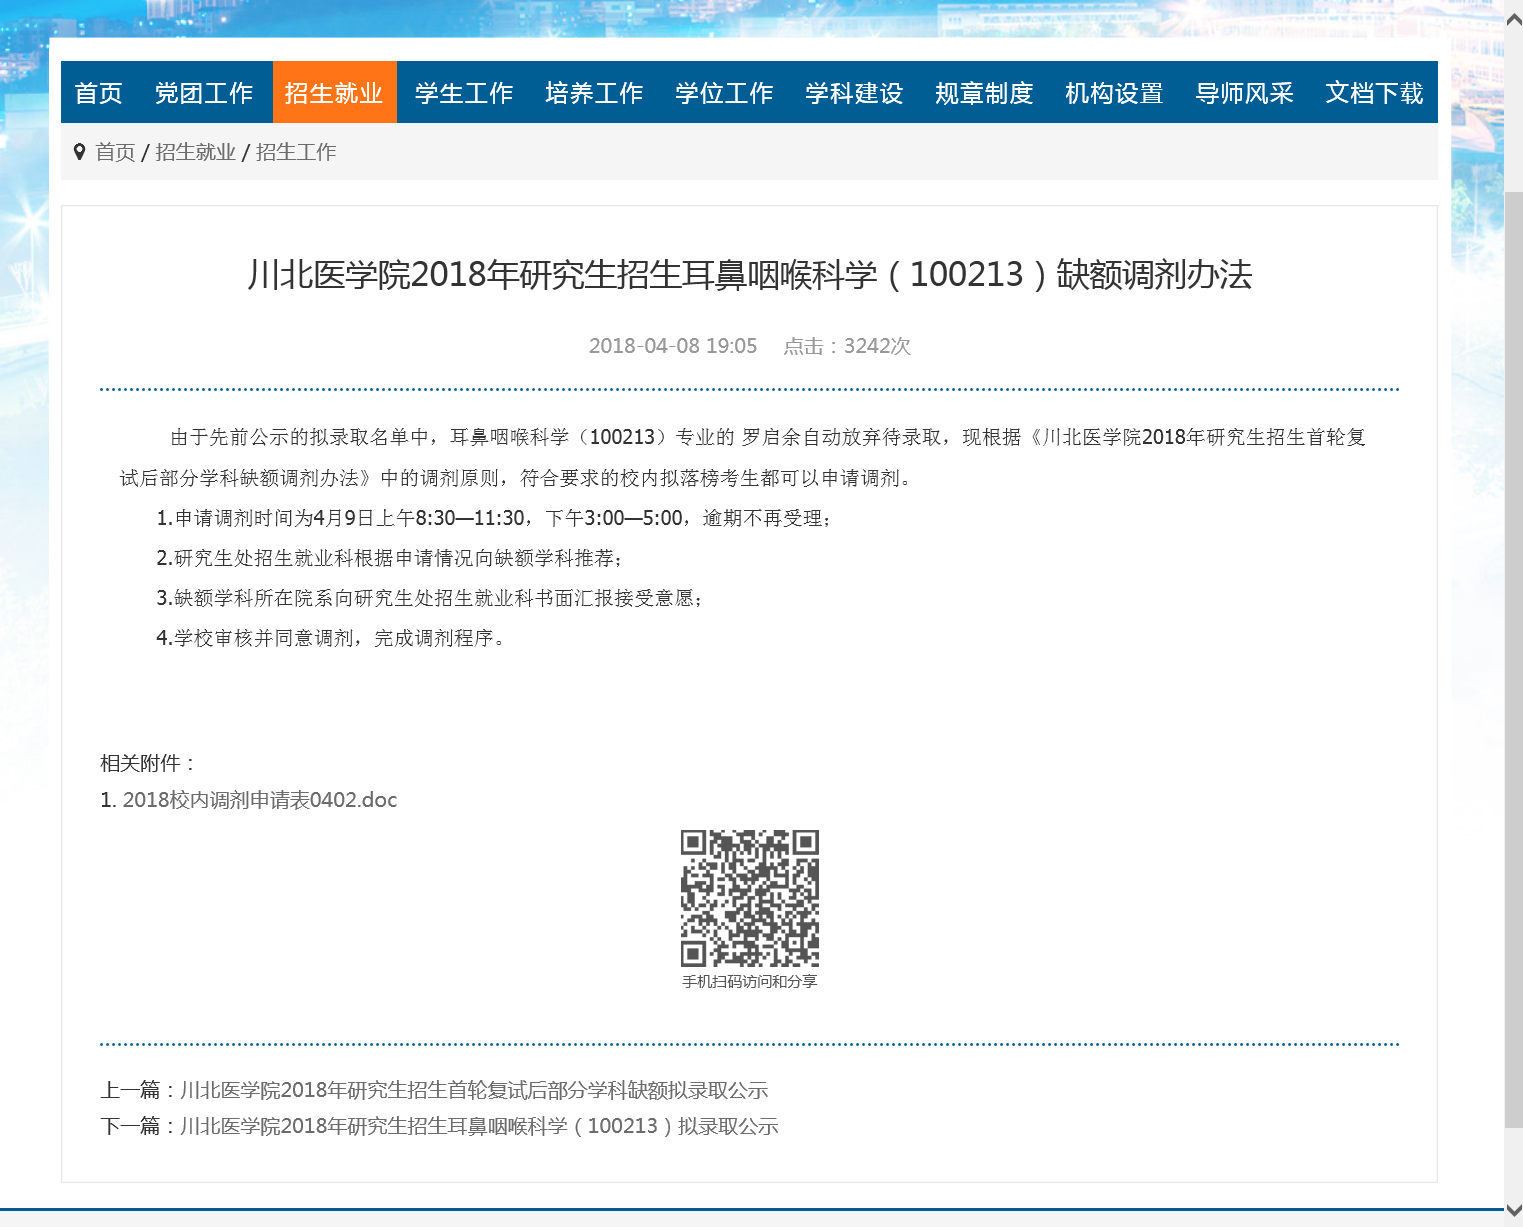Viewport: 1523px width, 1227px height.
Task: Open the 首页 navigation menu item
Action: [x=98, y=93]
